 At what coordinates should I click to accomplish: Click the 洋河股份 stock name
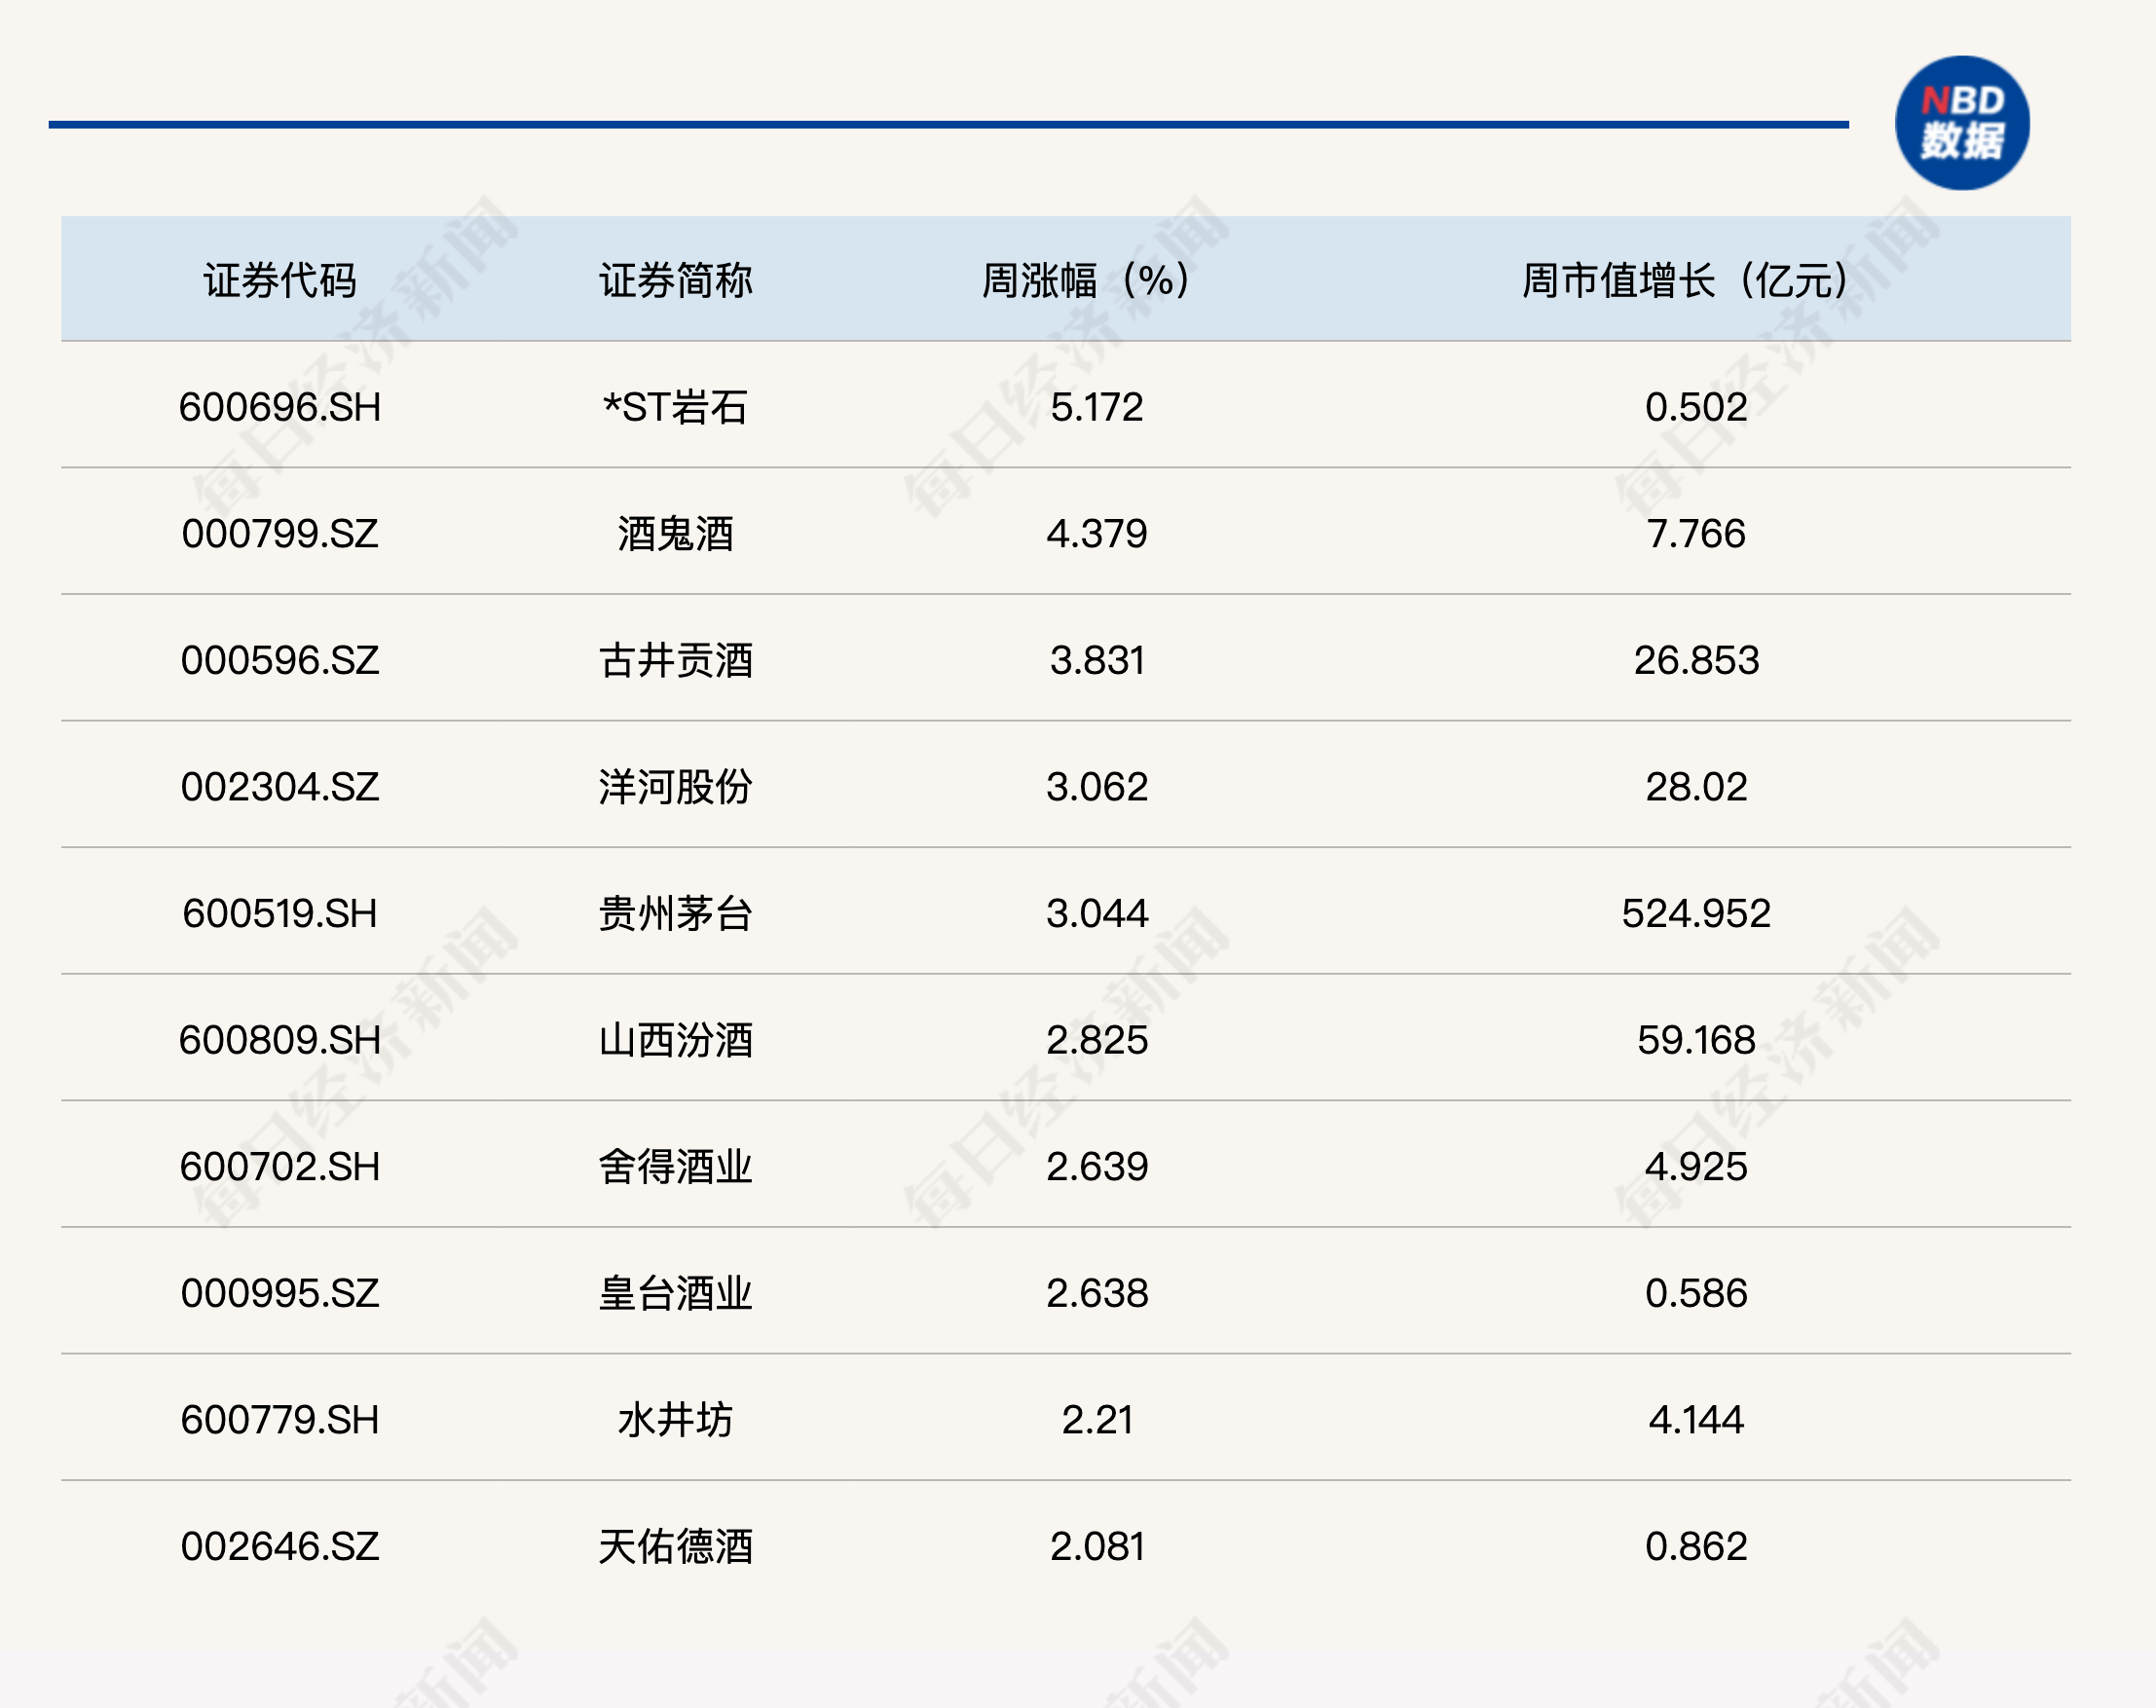tap(676, 787)
